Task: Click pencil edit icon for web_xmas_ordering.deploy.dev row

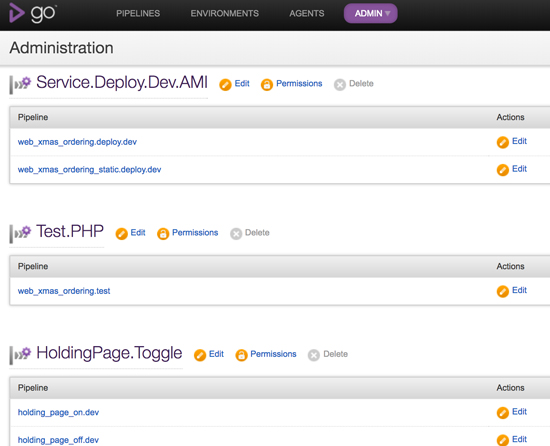Action: pyautogui.click(x=503, y=142)
